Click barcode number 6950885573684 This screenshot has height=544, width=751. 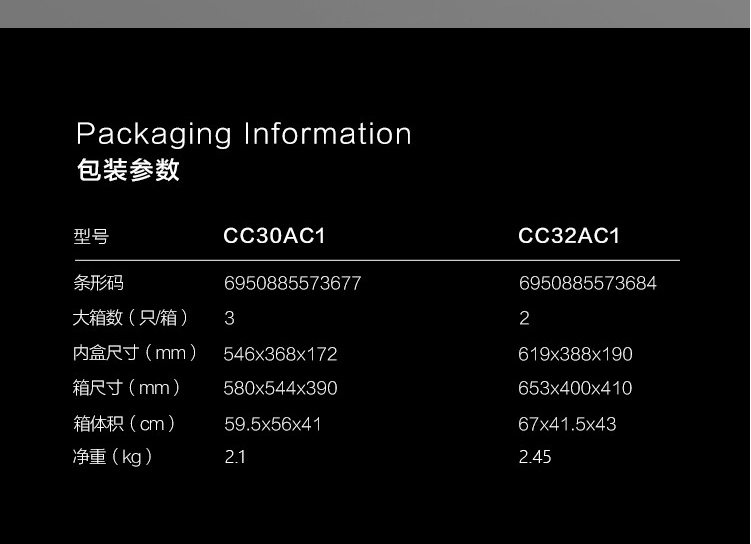point(587,284)
